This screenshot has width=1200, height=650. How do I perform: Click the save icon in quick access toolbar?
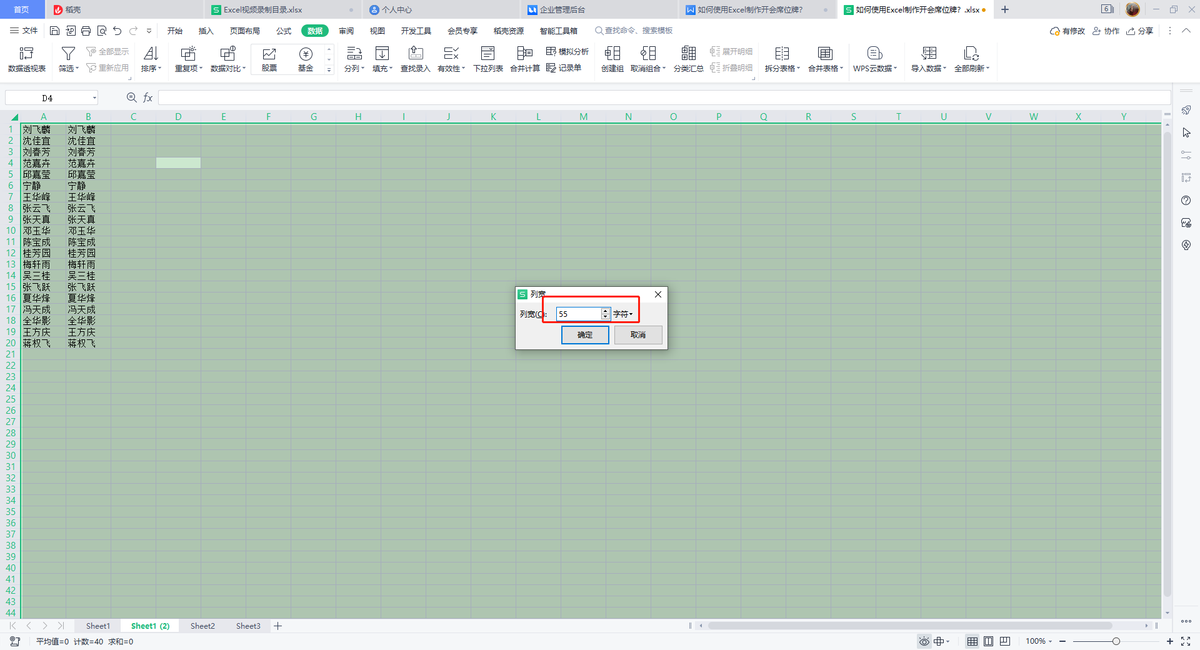click(x=56, y=31)
